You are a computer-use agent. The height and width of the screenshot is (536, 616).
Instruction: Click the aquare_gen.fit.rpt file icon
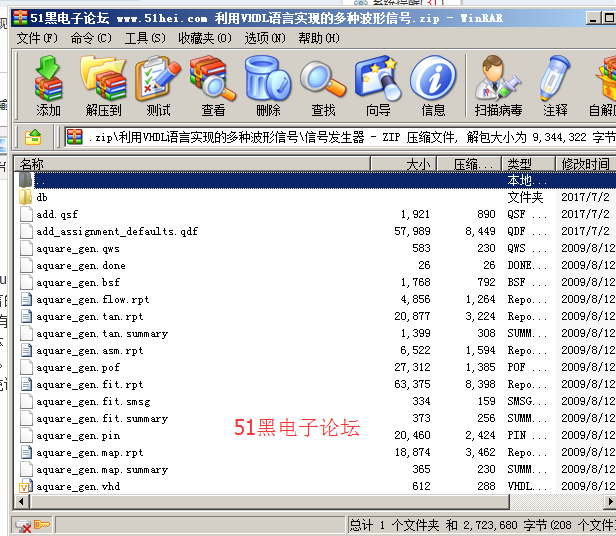pyautogui.click(x=26, y=384)
